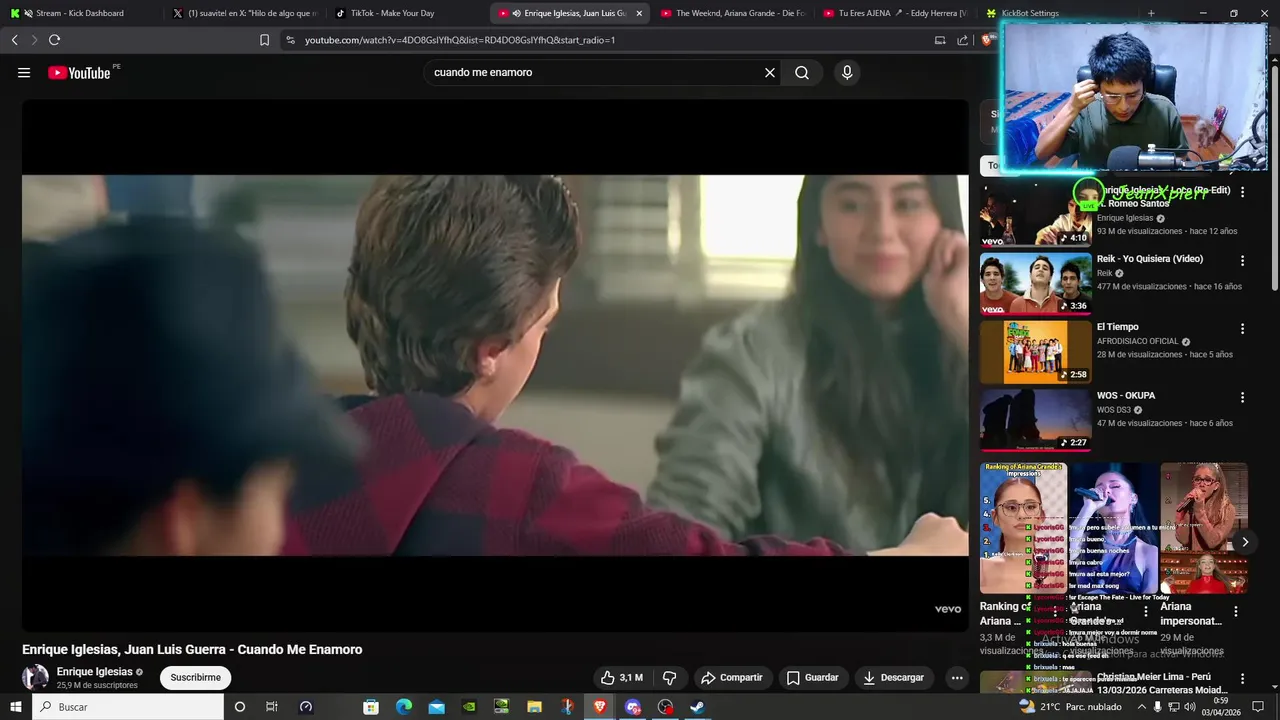This screenshot has height=720, width=1280.
Task: Click the share icon in address bar
Action: [962, 40]
